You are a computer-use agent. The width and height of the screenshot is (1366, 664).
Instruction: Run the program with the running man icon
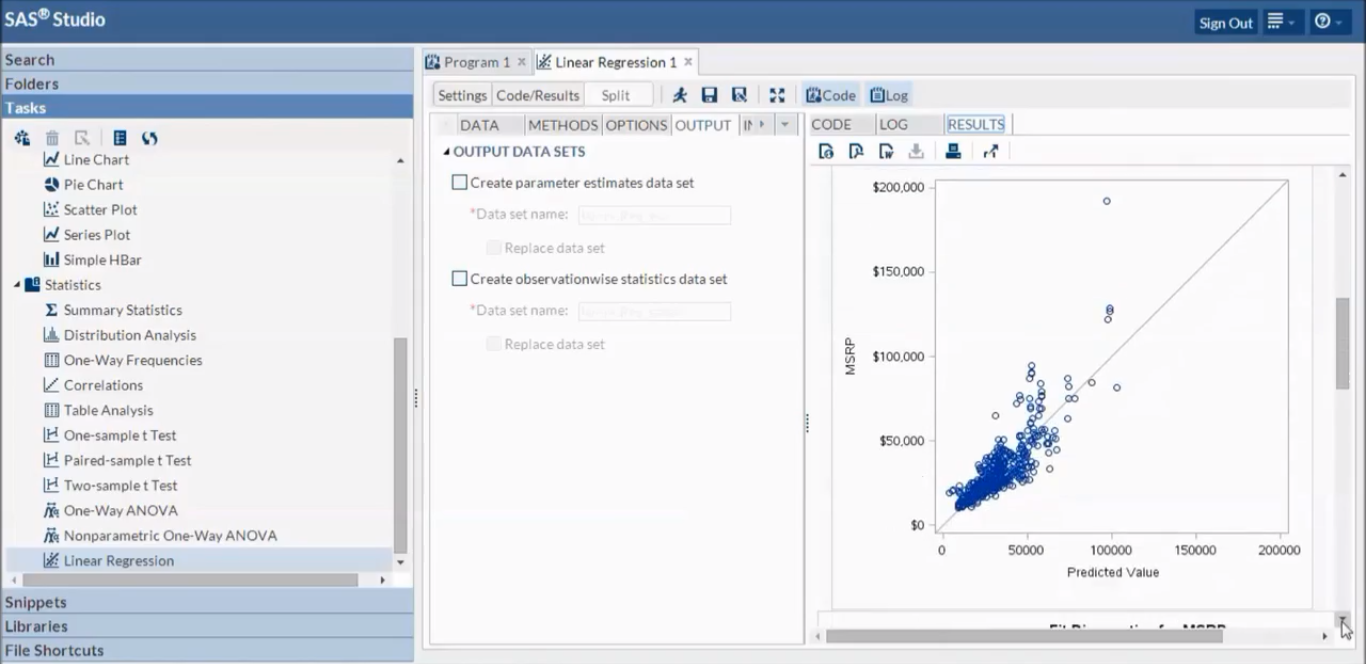coord(679,95)
